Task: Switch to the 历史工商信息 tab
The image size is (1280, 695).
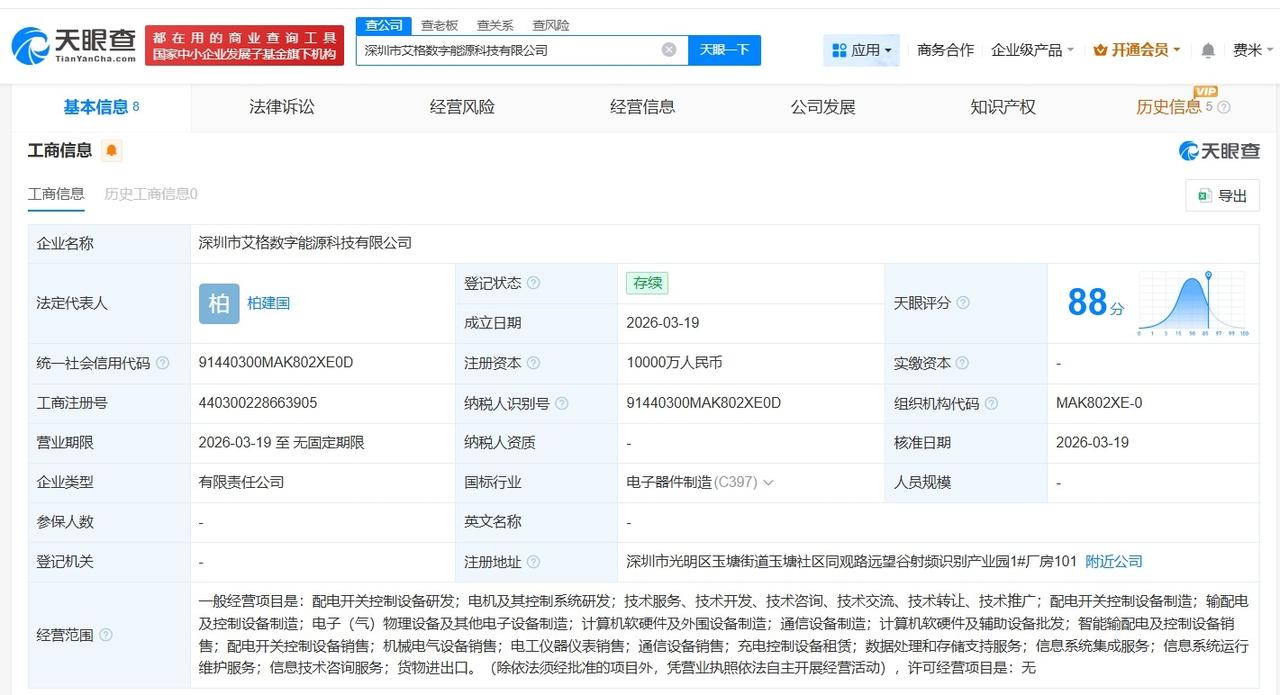Action: (151, 194)
